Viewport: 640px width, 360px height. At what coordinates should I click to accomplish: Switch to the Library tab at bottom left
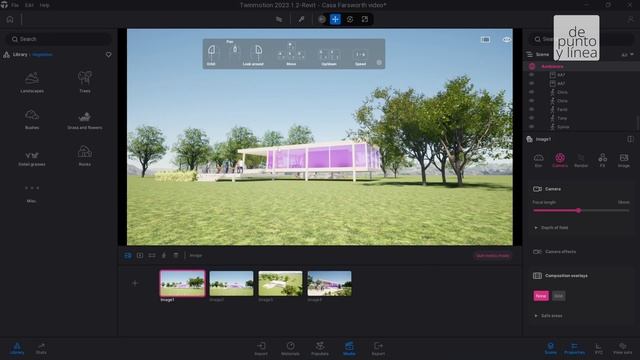pyautogui.click(x=17, y=349)
